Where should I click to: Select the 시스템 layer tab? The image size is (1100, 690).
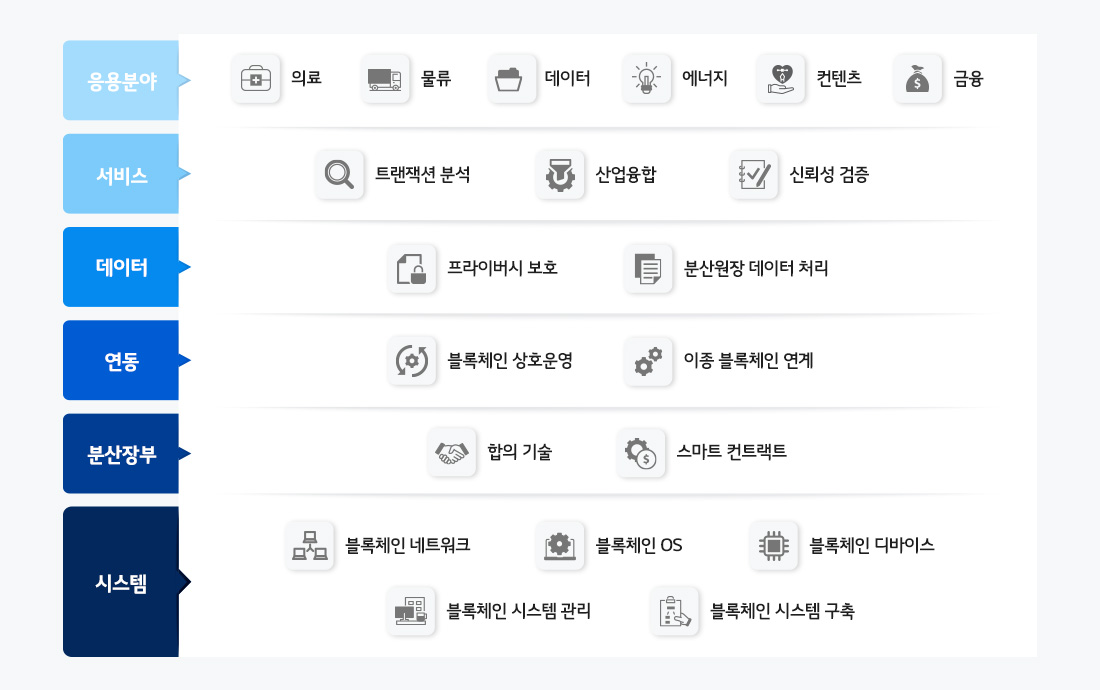point(120,582)
